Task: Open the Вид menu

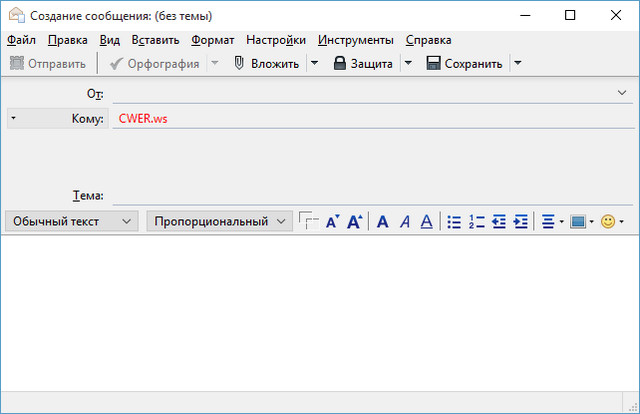Action: [110, 40]
